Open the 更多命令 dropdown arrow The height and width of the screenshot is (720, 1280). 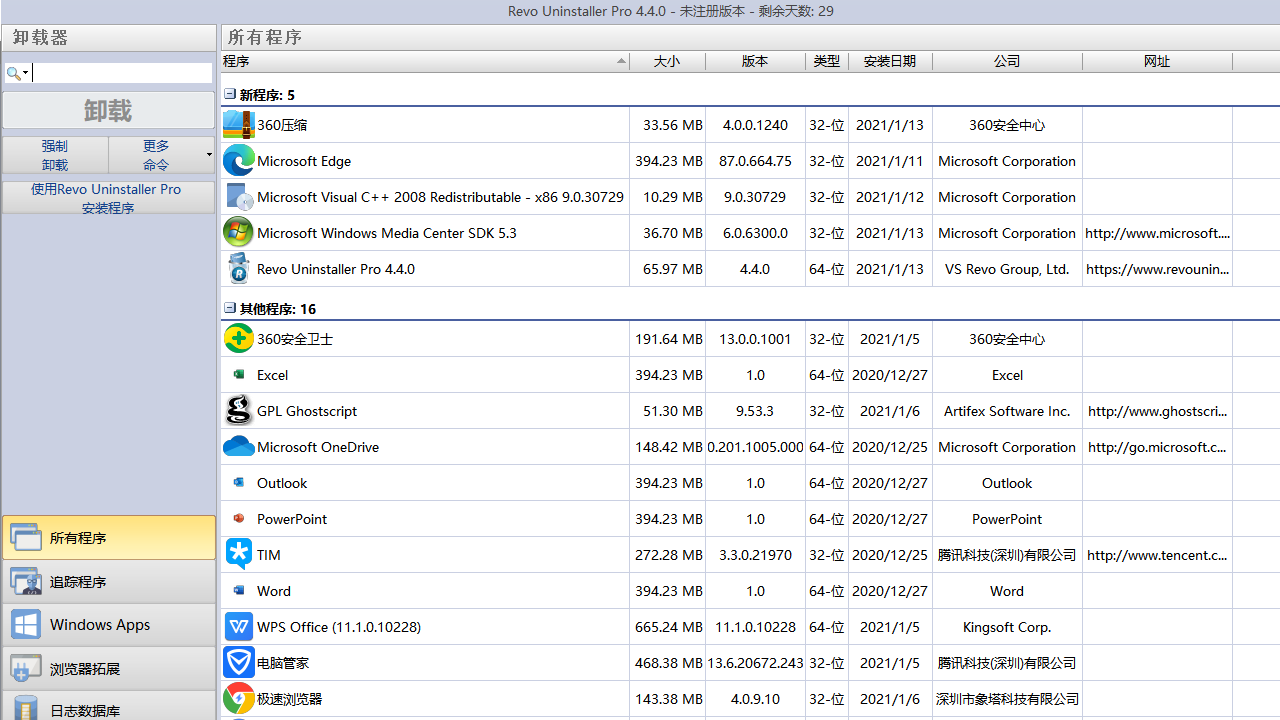pyautogui.click(x=207, y=154)
